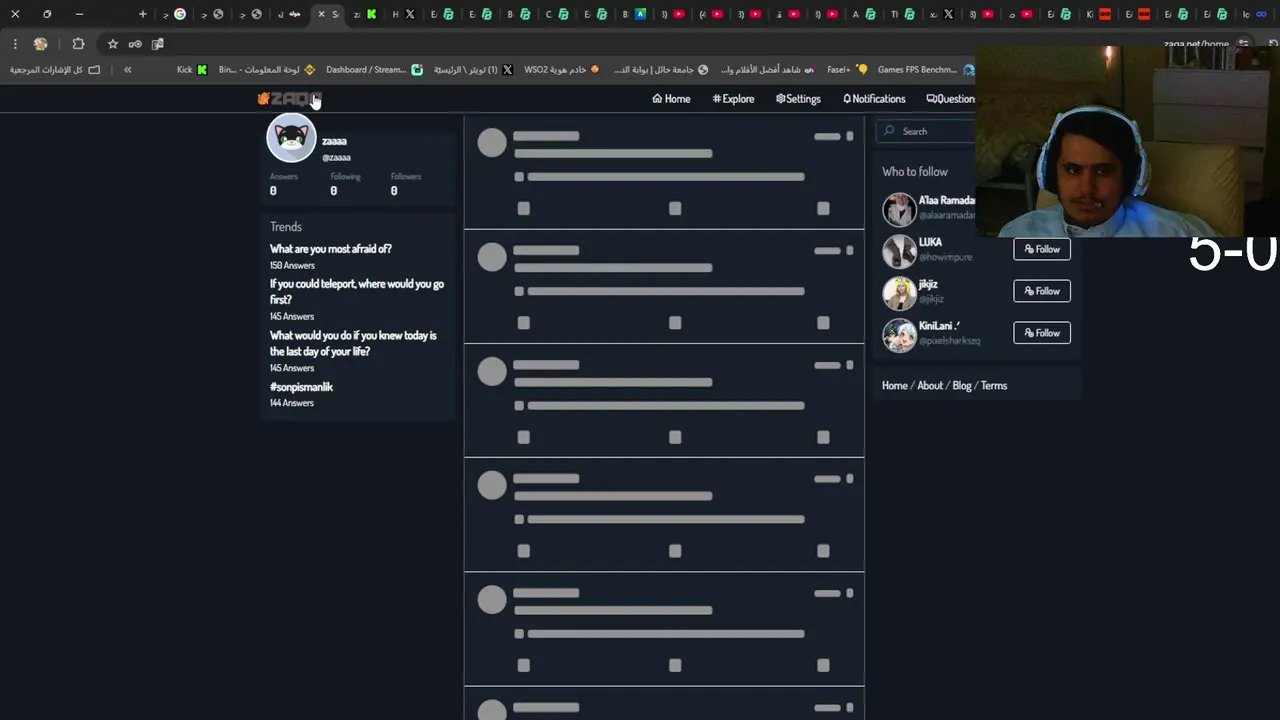Open the WSO2 خادم هوية bookmark
This screenshot has width=1280, height=720.
click(562, 70)
